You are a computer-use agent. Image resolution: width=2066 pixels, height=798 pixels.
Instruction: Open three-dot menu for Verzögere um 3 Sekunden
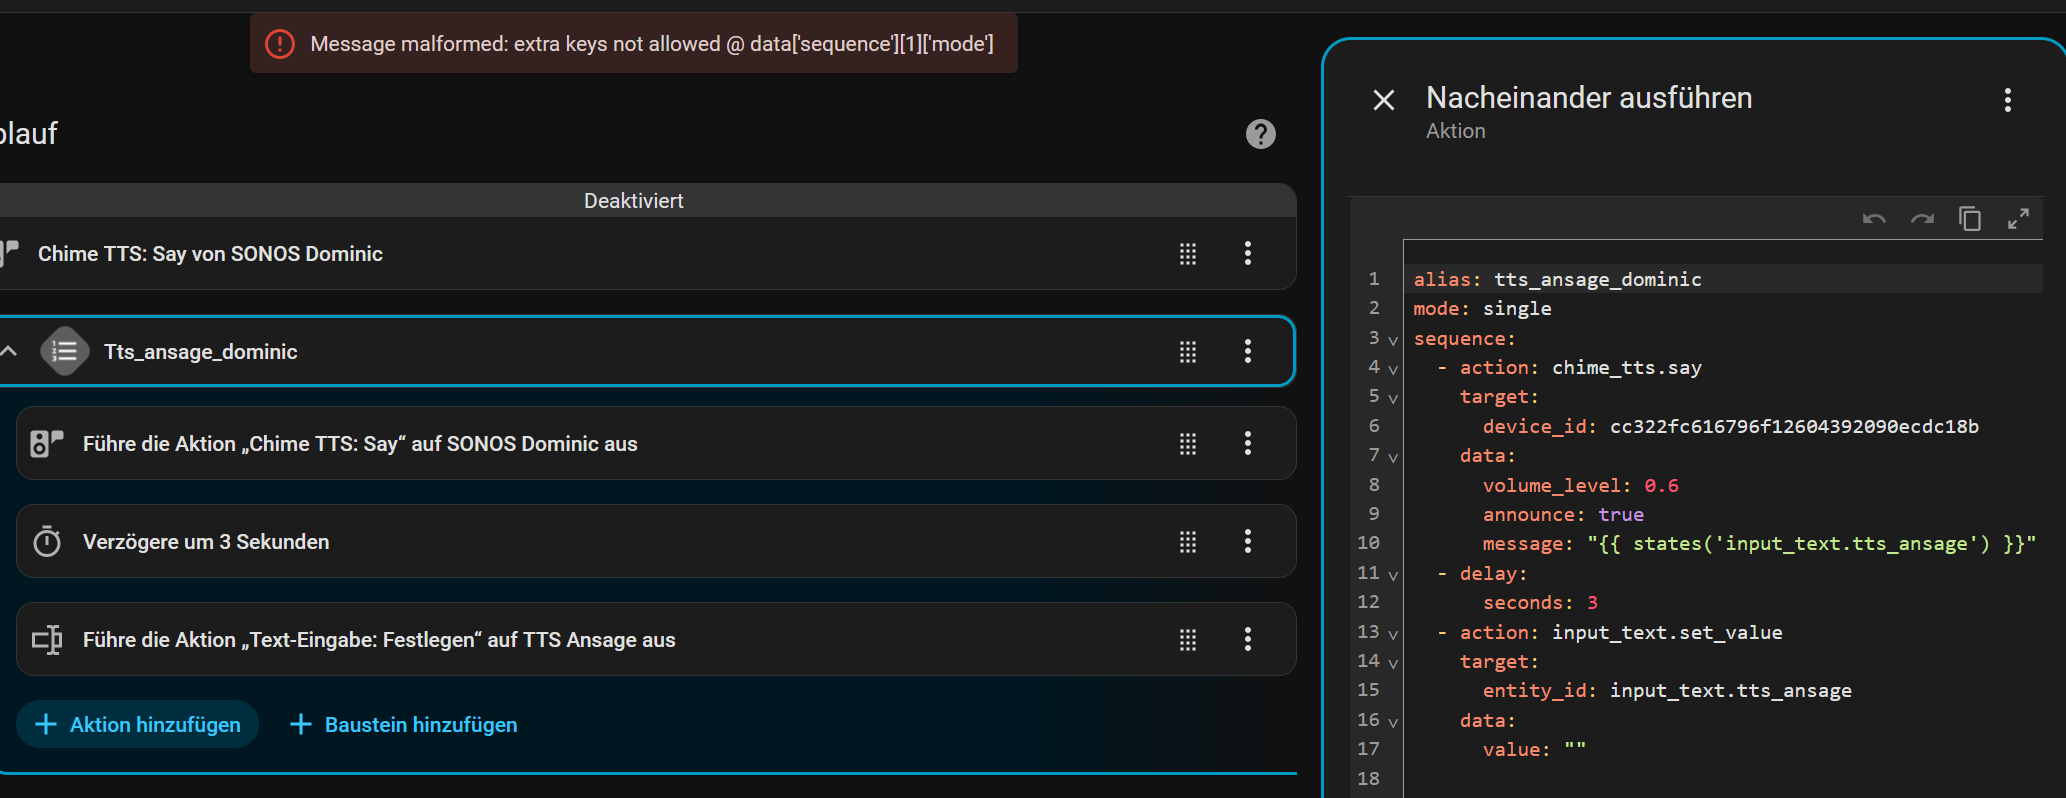[1247, 542]
